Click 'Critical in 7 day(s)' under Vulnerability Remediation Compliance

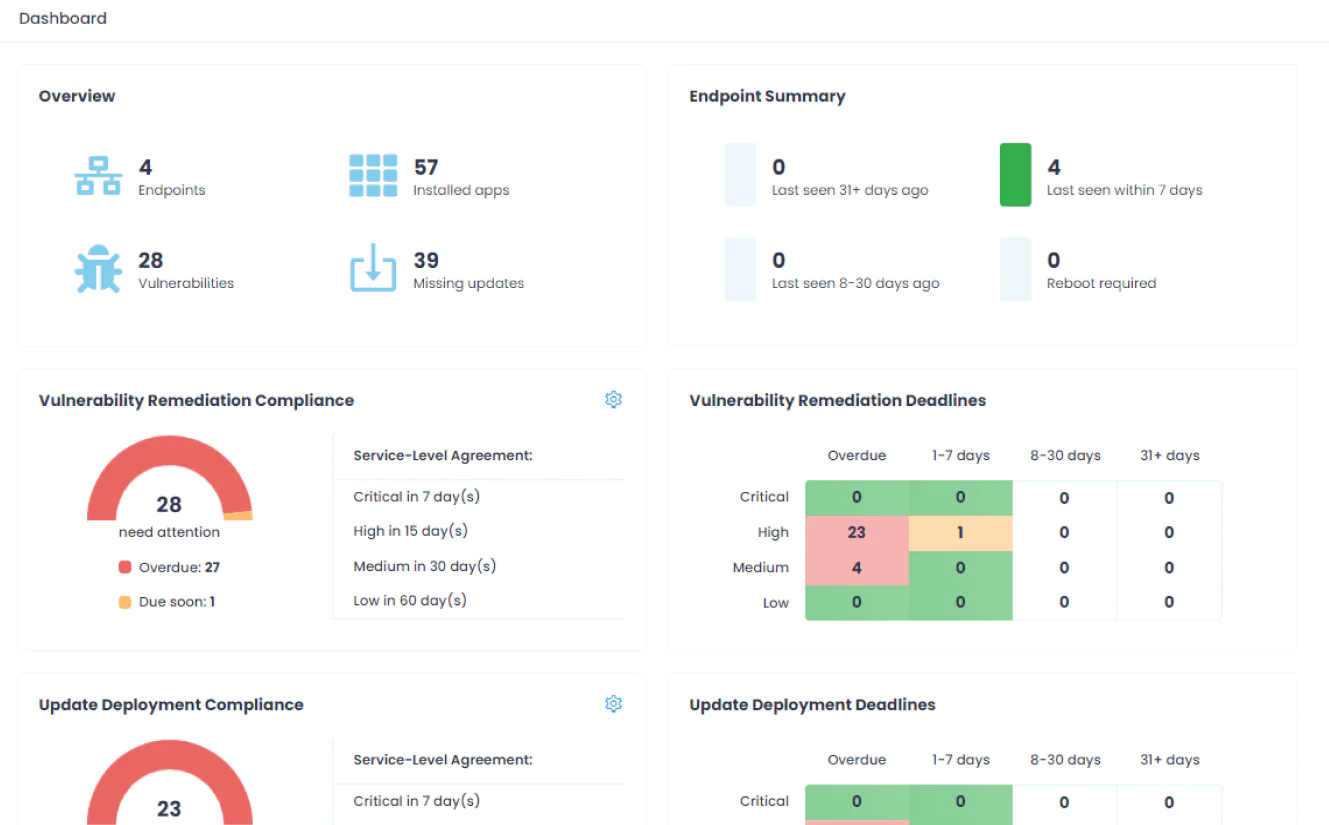tap(417, 497)
